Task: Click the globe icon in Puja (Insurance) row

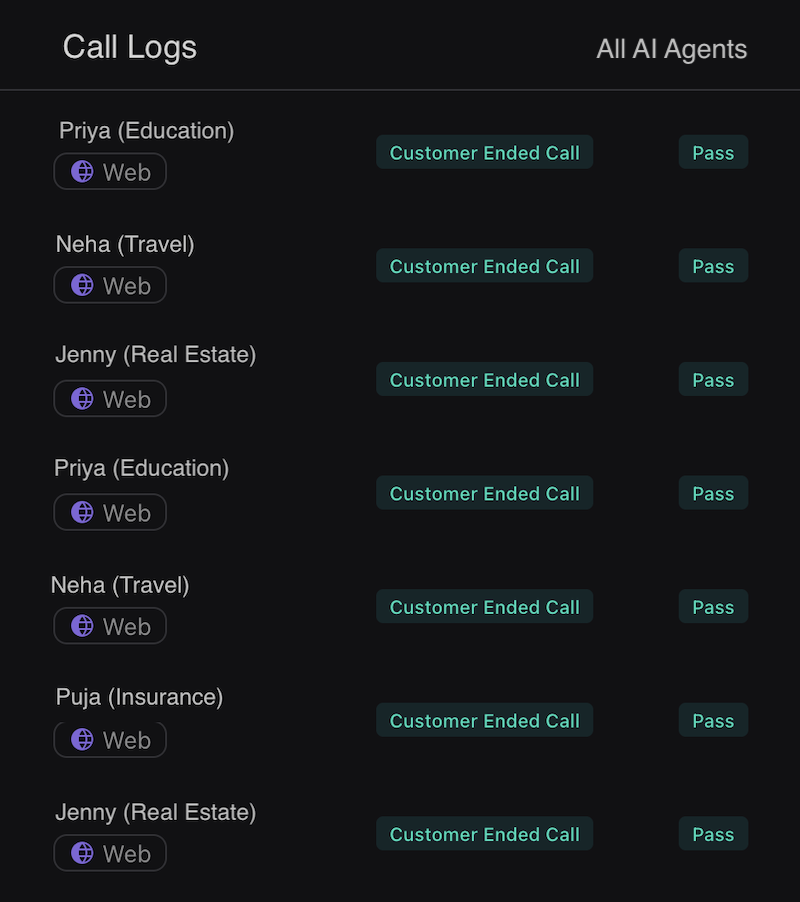Action: (83, 740)
